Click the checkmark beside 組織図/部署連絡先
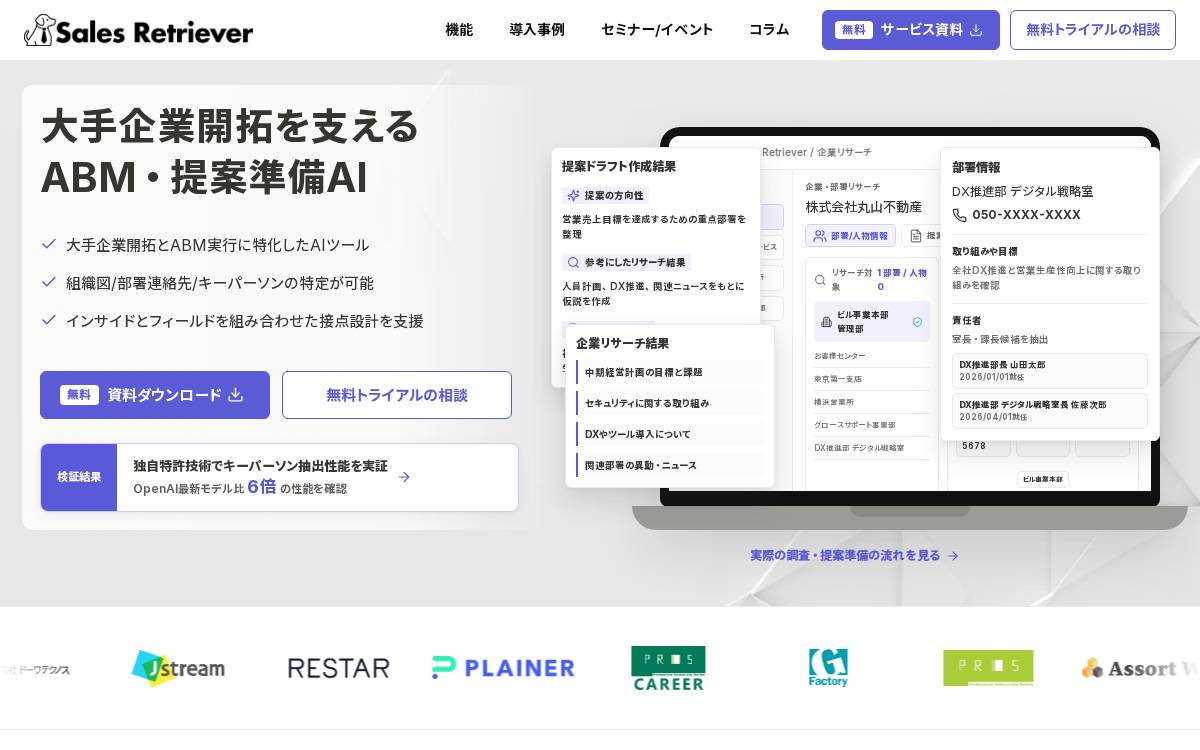This screenshot has width=1200, height=750. [x=48, y=282]
